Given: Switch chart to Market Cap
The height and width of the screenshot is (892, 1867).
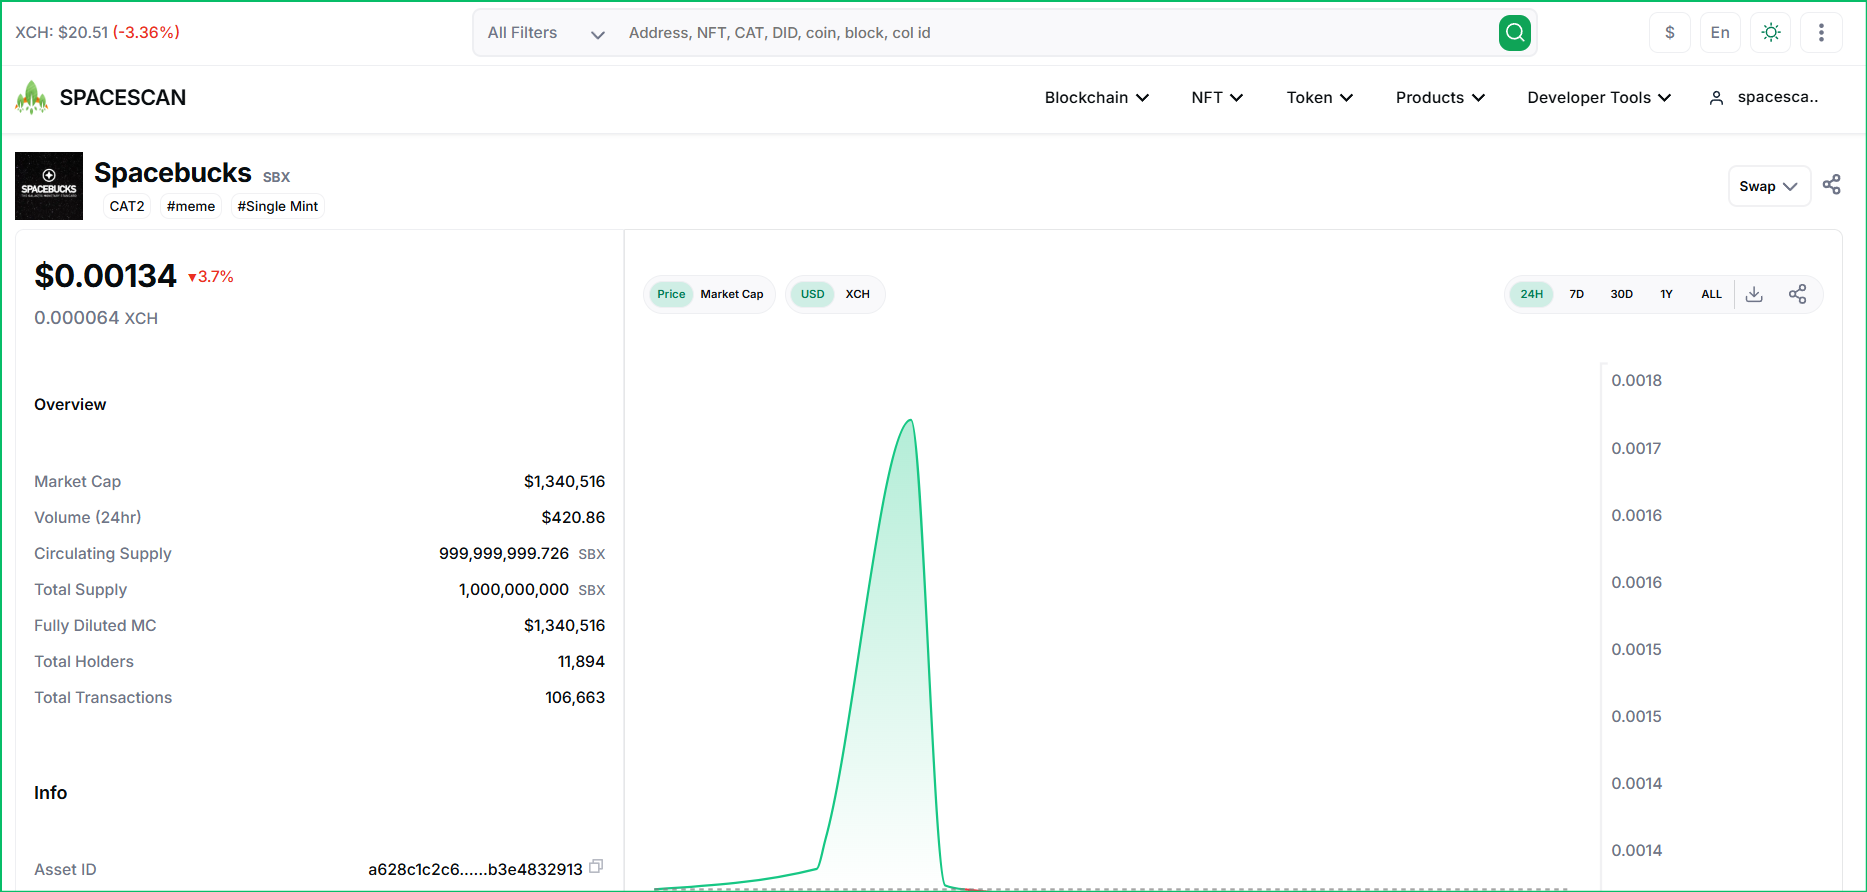Looking at the screenshot, I should (x=732, y=294).
